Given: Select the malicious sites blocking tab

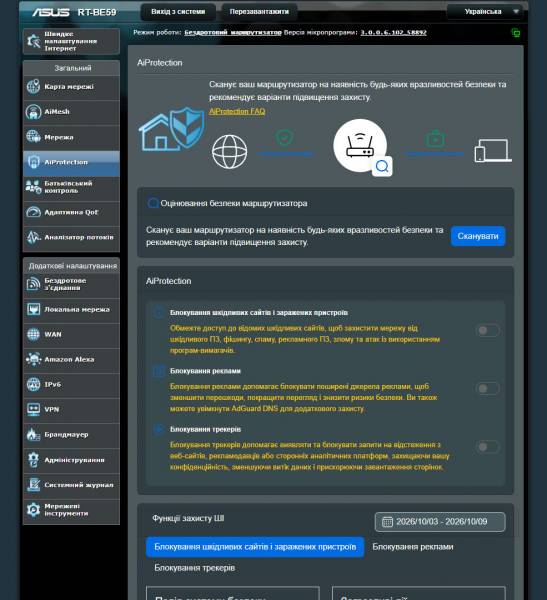Looking at the screenshot, I should [255, 547].
